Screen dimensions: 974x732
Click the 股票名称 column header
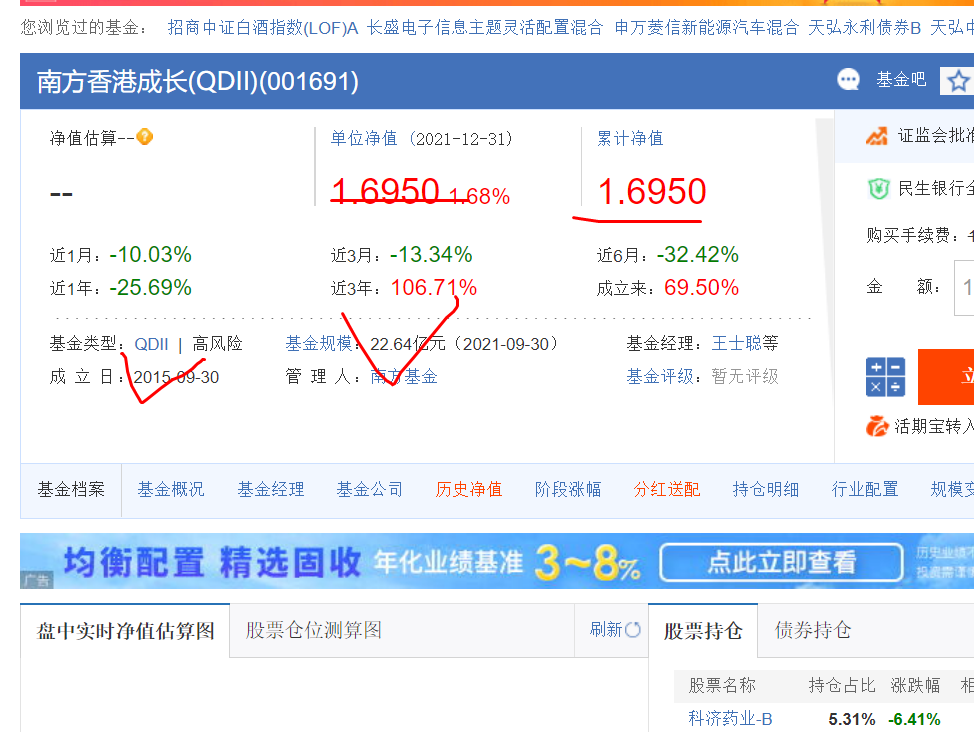pos(722,685)
